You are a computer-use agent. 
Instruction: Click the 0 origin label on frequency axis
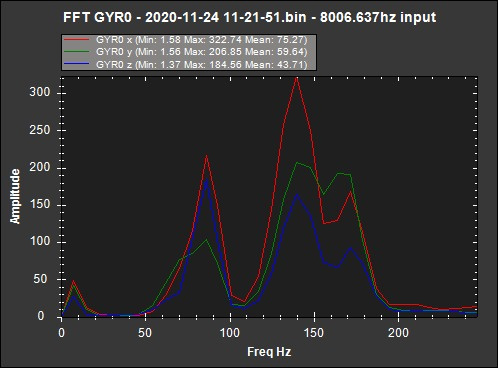tap(62, 333)
